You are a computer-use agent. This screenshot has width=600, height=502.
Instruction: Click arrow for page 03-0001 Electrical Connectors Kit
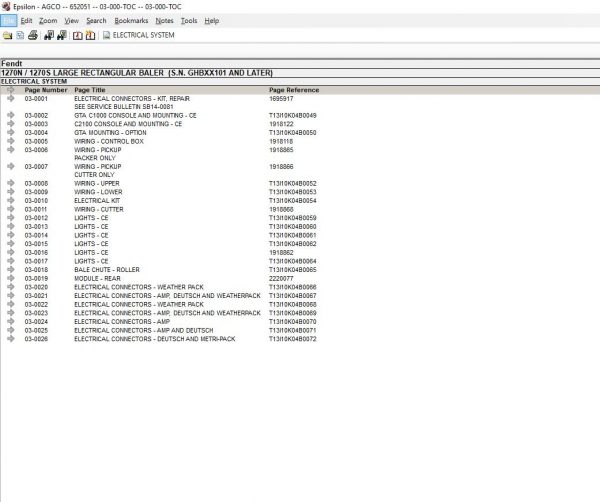(11, 98)
